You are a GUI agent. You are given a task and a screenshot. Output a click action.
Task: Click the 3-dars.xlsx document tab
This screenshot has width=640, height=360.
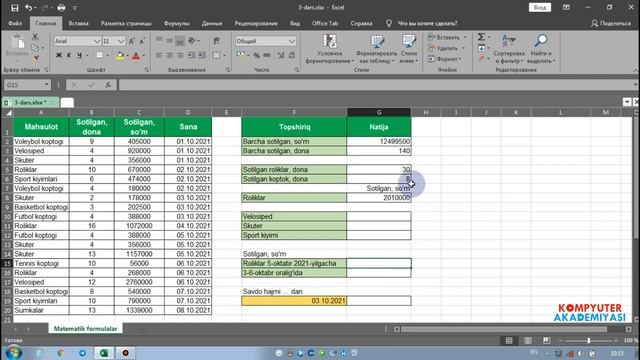coord(30,102)
